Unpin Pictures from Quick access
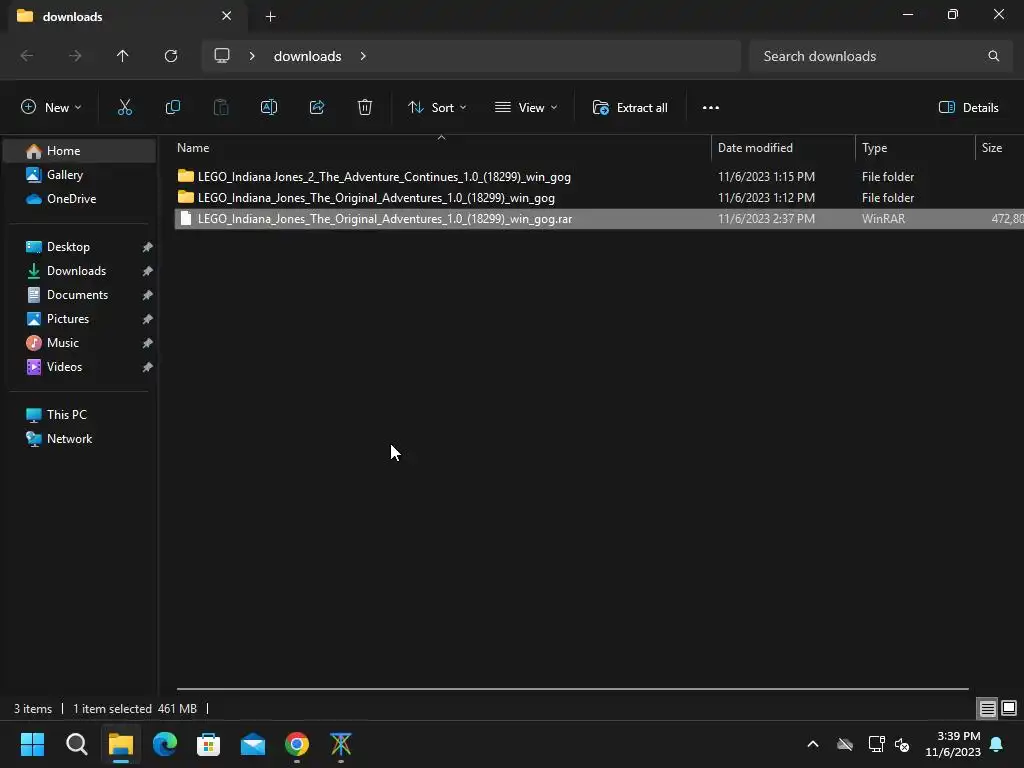This screenshot has height=768, width=1024. [148, 319]
